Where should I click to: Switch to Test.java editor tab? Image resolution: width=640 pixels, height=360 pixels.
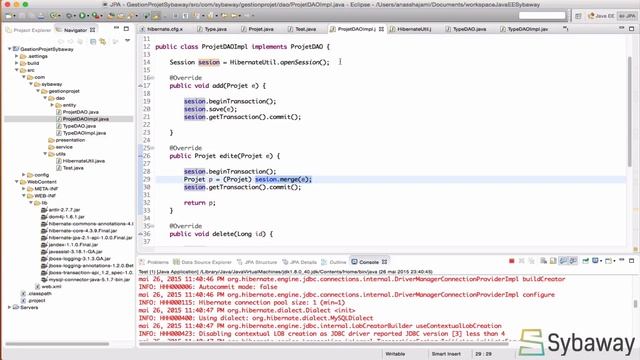pyautogui.click(x=302, y=29)
